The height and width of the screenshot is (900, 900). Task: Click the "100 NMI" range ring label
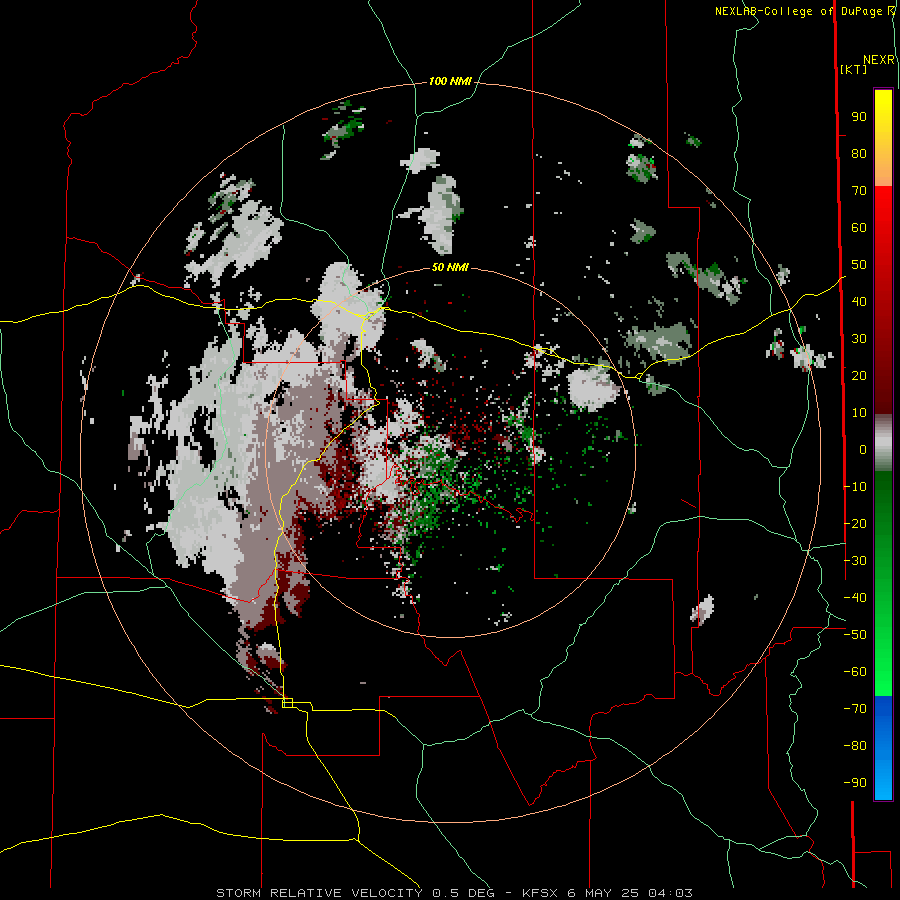point(450,82)
